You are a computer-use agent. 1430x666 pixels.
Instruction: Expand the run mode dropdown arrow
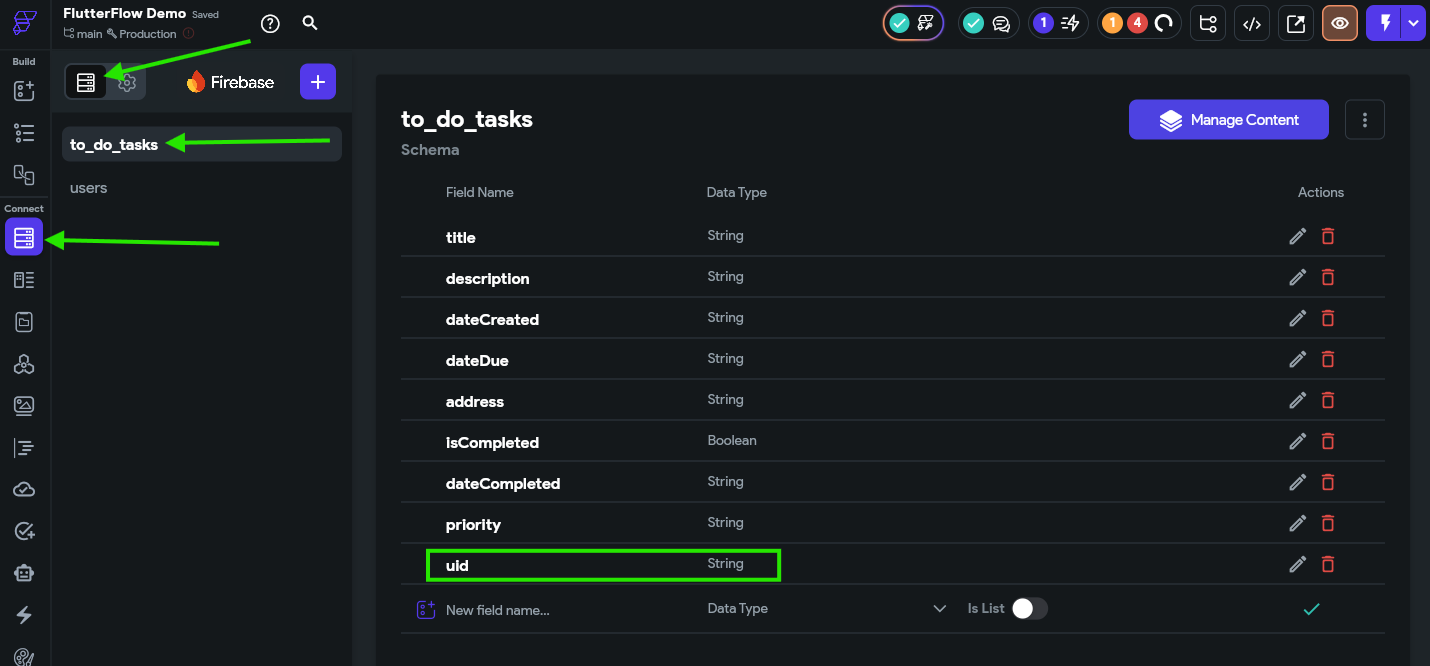1413,24
